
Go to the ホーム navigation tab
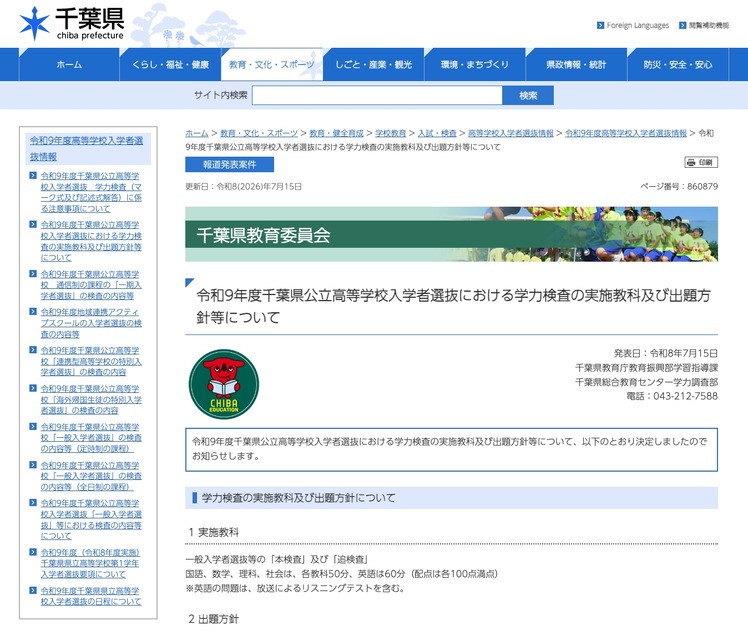click(69, 64)
